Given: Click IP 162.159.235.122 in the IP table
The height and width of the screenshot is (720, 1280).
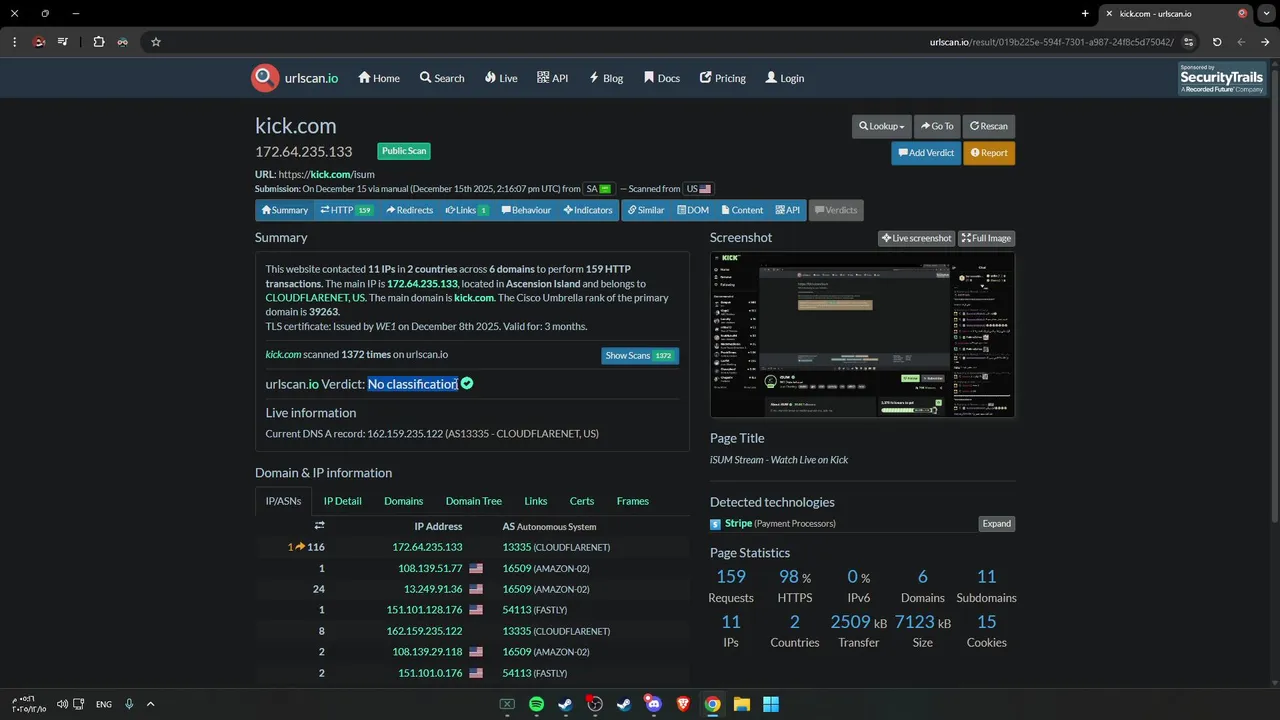Looking at the screenshot, I should tap(424, 631).
